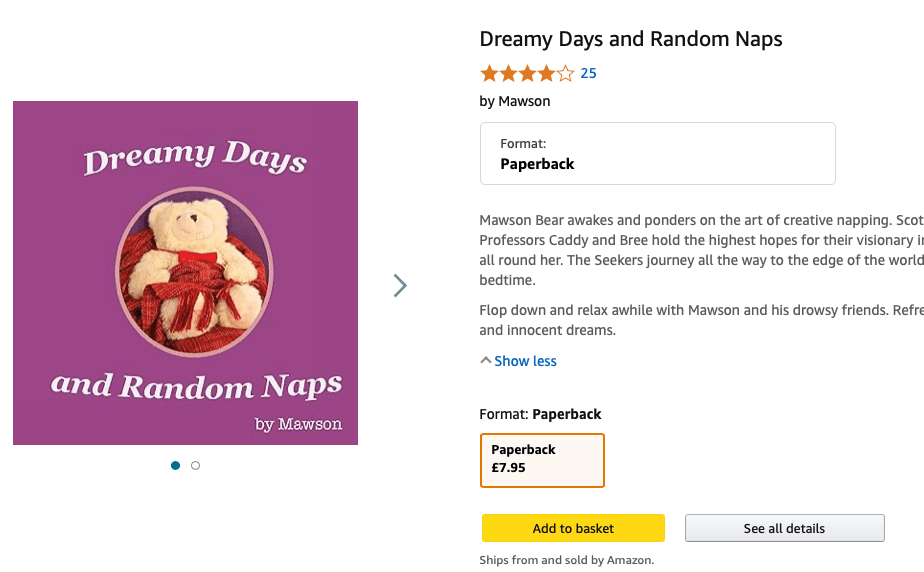Collapse description with Show less
Viewport: 924px width, 572px height.
click(524, 361)
